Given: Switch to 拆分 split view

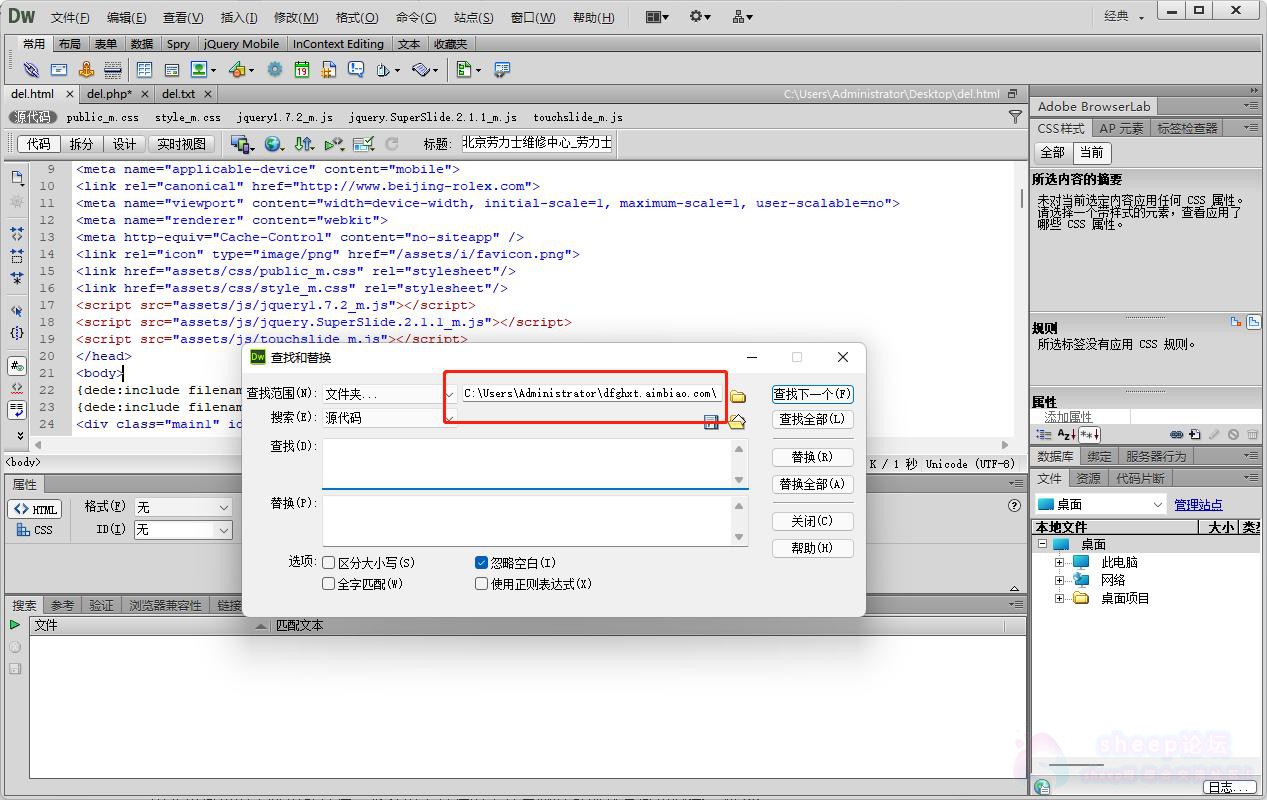Looking at the screenshot, I should (x=81, y=144).
